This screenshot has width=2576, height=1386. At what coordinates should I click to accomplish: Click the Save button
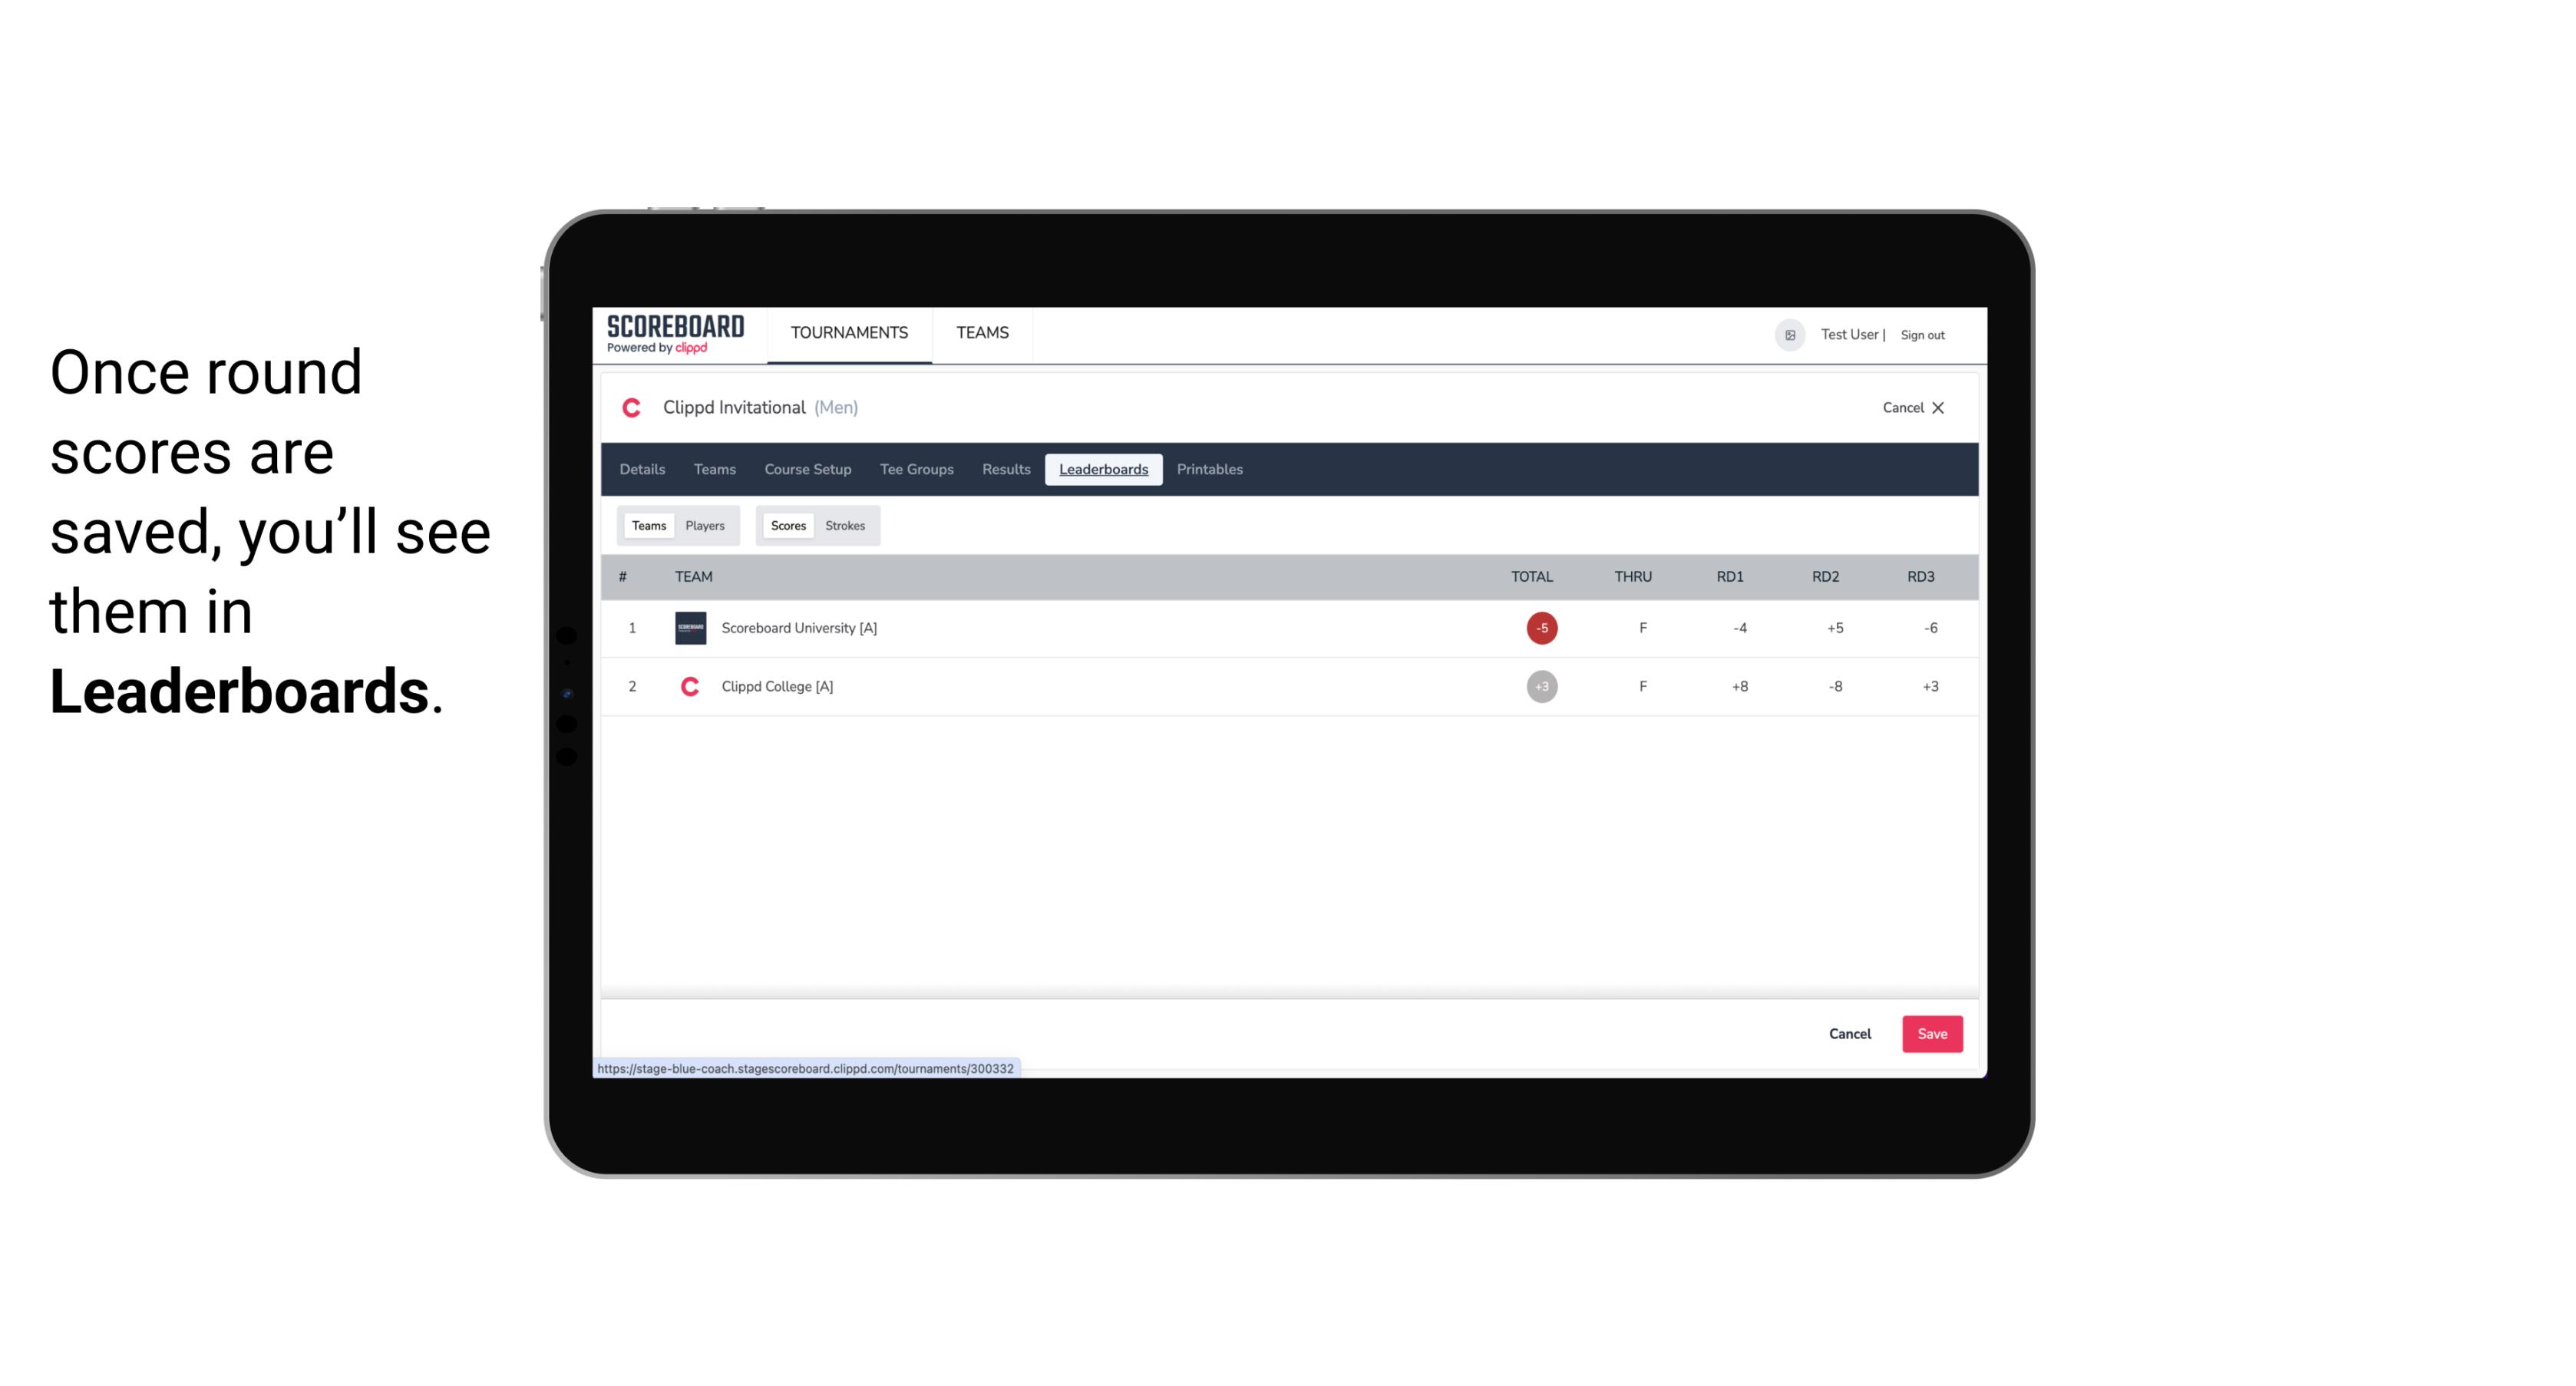click(1930, 1033)
